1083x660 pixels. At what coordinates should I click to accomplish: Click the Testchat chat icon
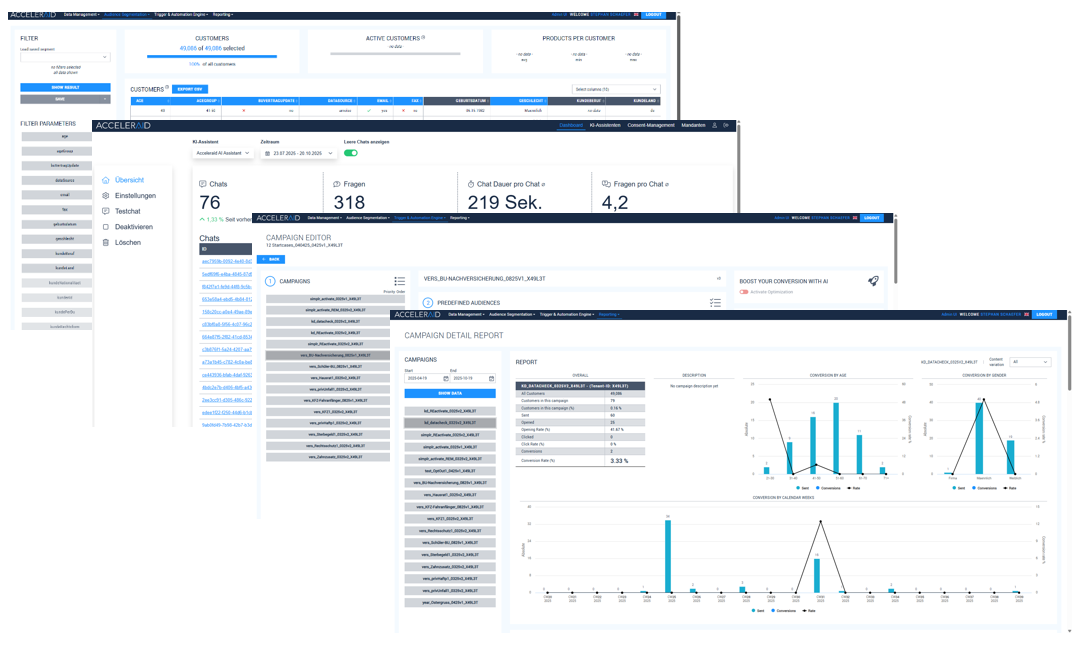[106, 211]
